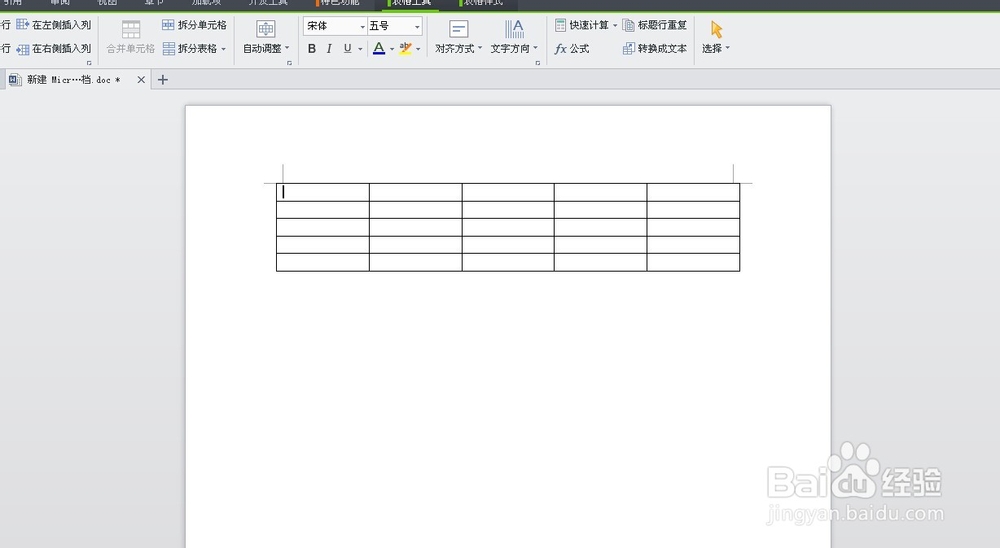The image size is (1000, 548).
Task: Open dialog launcher beside 文字方向 group
Action: coord(538,63)
